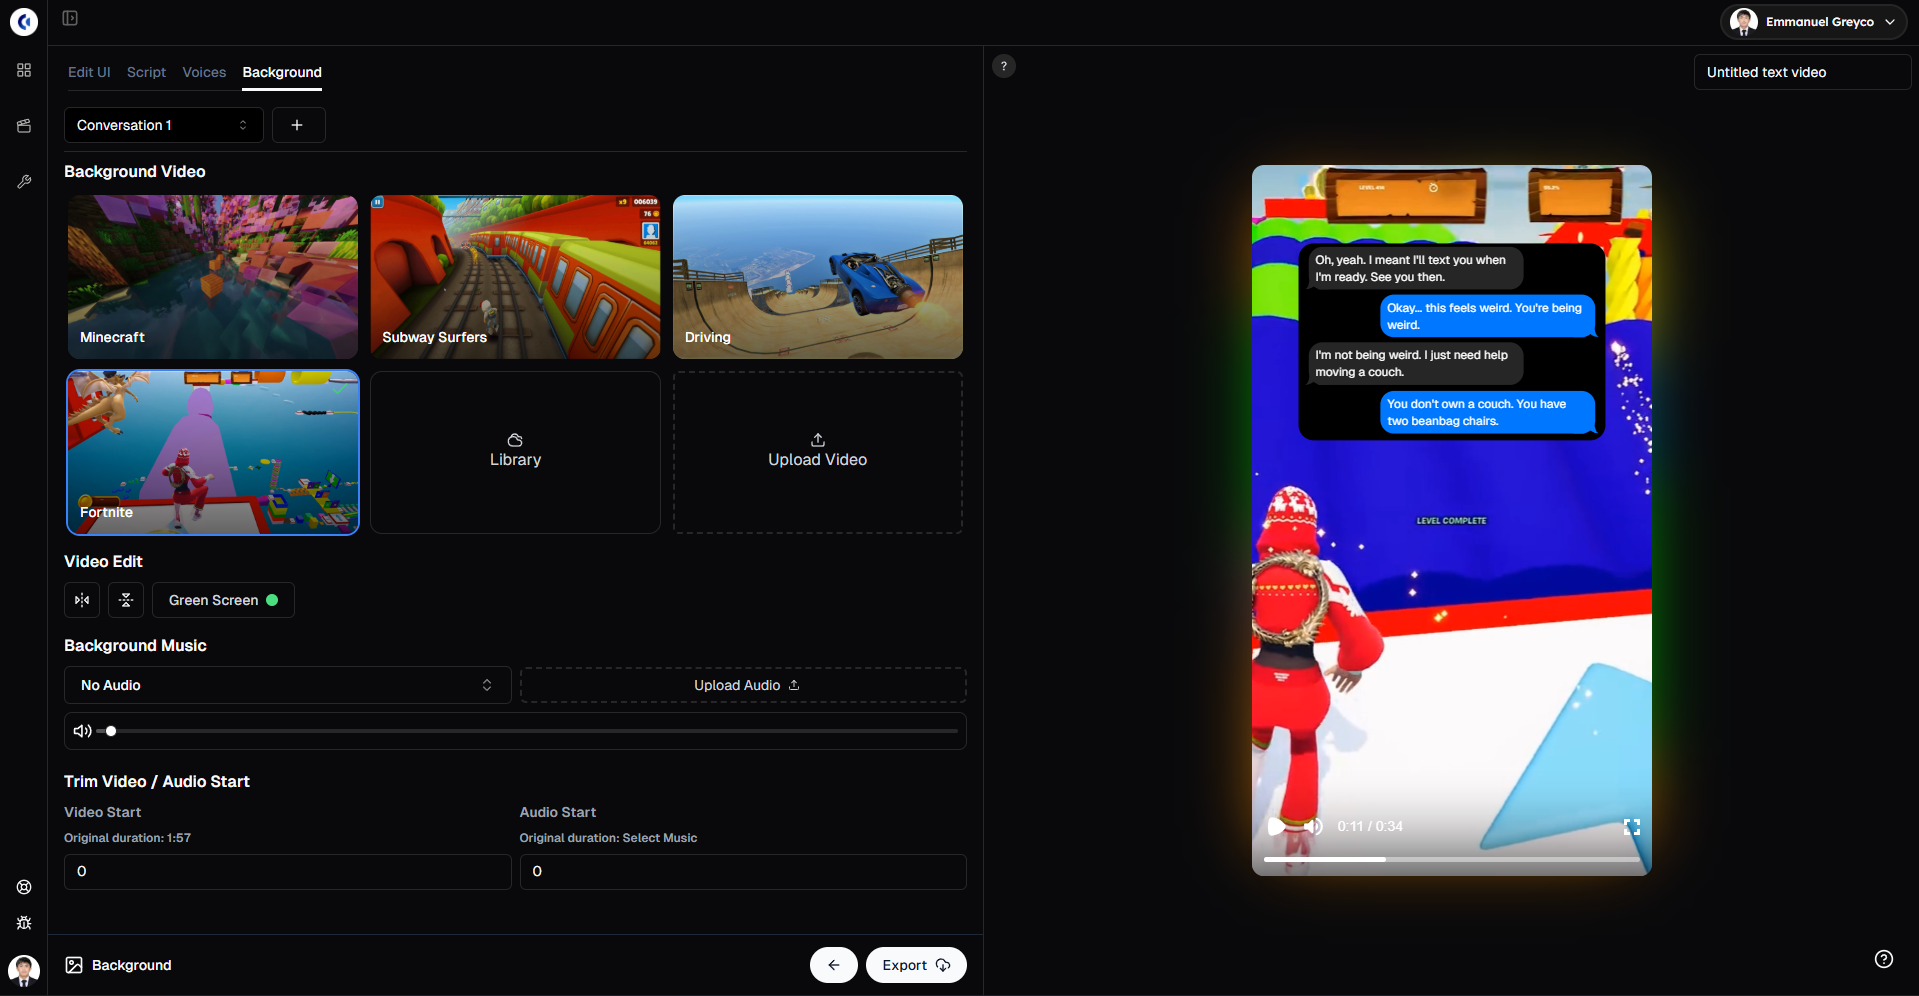
Task: Click the "I'm not being weird" chat bubble
Action: (x=1416, y=363)
